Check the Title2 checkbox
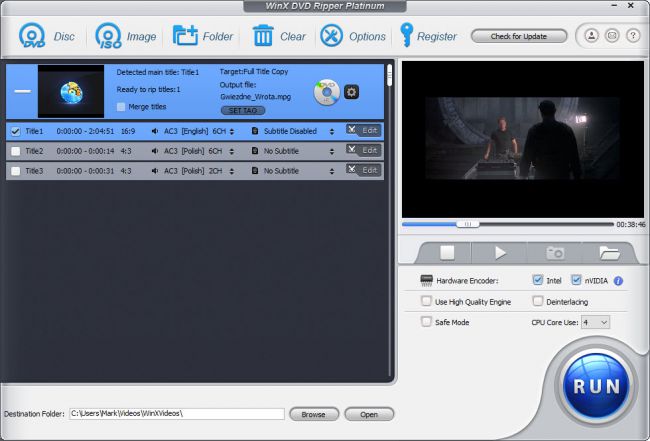Viewport: 650px width, 441px height. (x=15, y=151)
